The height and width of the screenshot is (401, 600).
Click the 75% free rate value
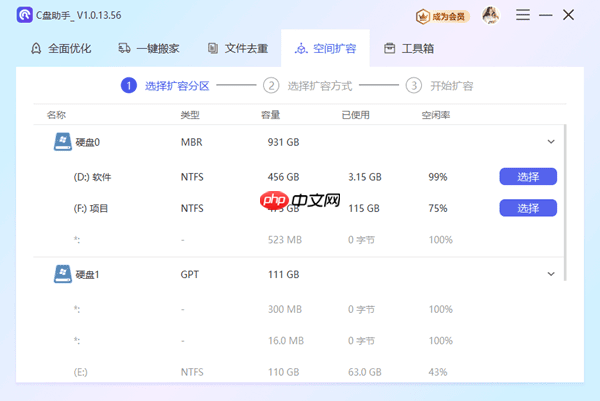point(438,208)
